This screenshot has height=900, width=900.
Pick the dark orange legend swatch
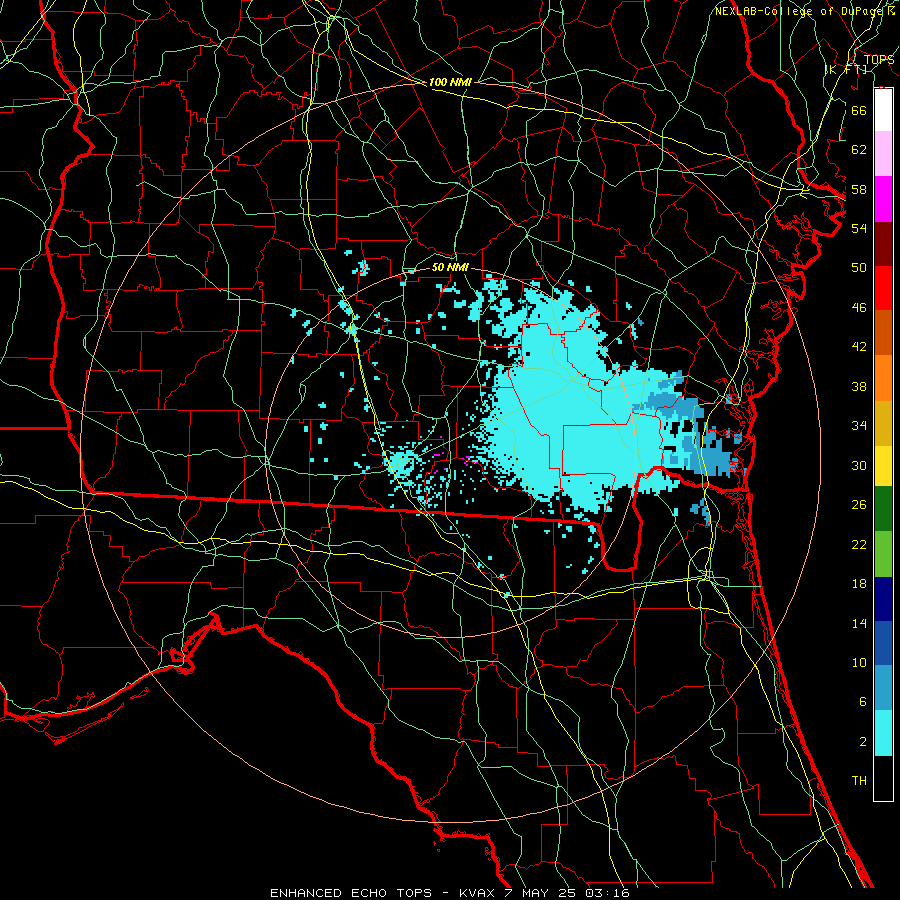(x=883, y=332)
